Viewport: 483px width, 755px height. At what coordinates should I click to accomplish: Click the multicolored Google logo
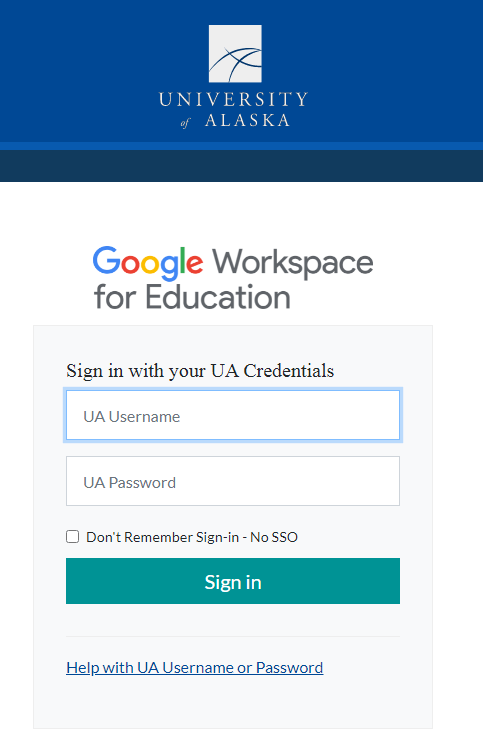coord(148,263)
